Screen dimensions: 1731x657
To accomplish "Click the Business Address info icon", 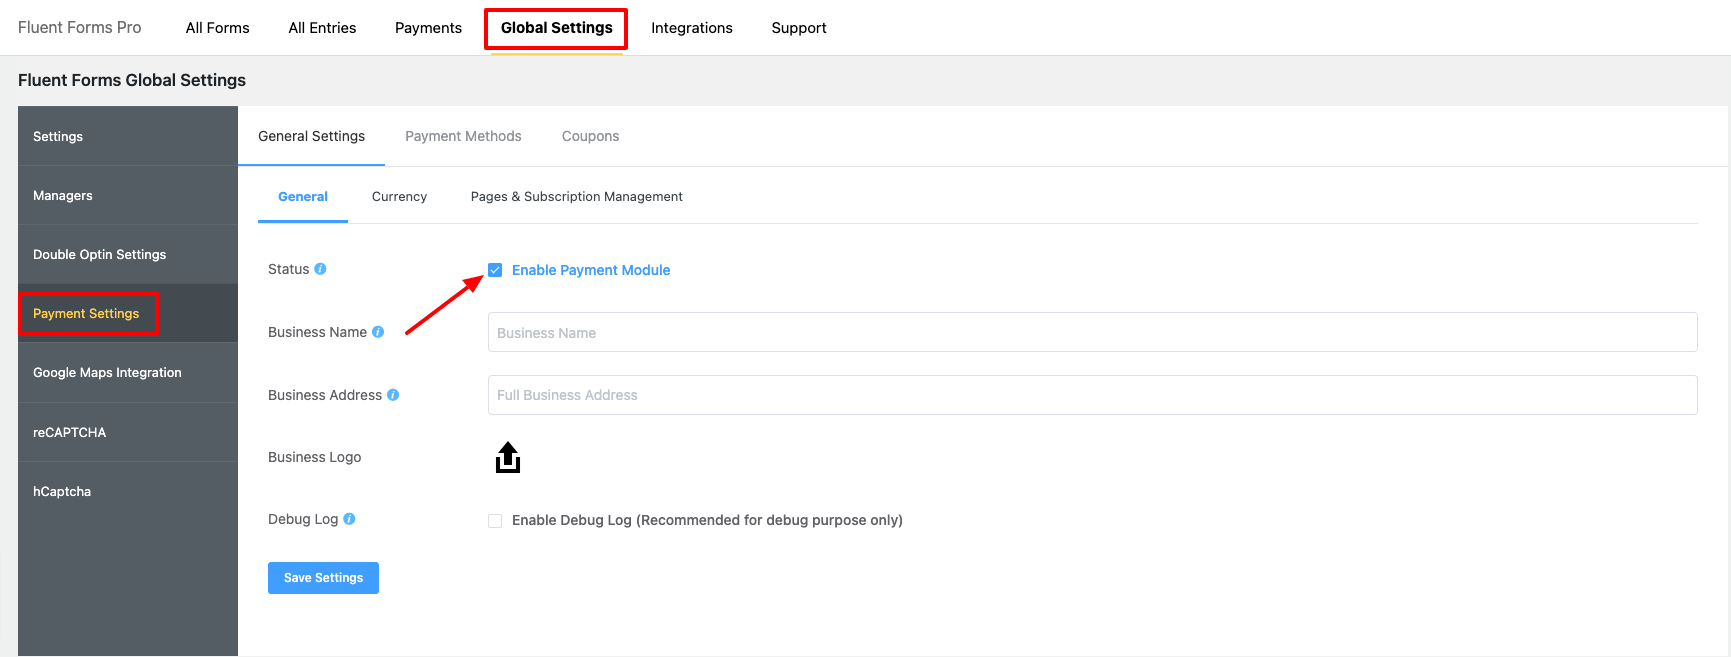I will [x=393, y=395].
